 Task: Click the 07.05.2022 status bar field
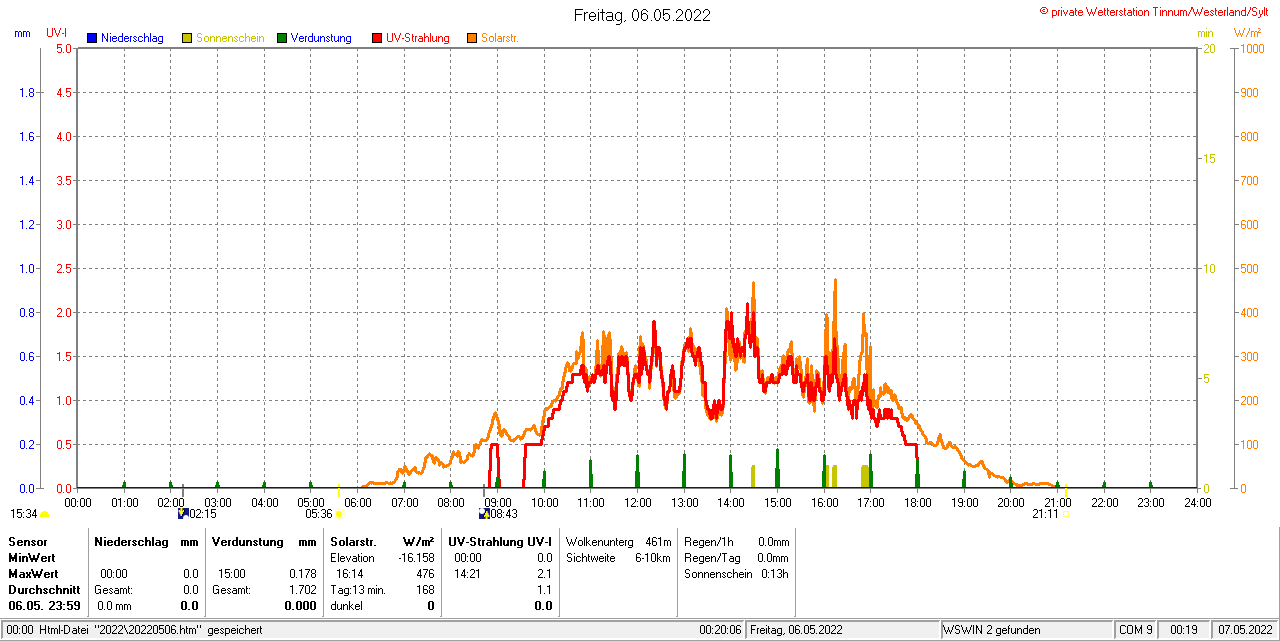click(1243, 630)
